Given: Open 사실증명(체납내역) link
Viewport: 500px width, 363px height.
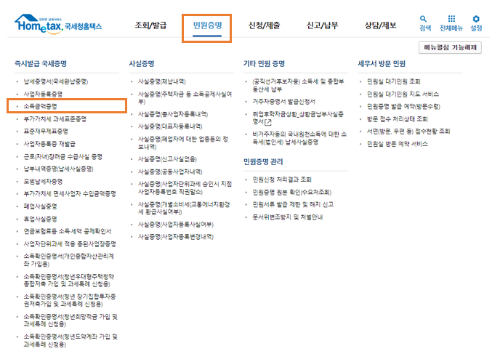Looking at the screenshot, I should coord(162,81).
